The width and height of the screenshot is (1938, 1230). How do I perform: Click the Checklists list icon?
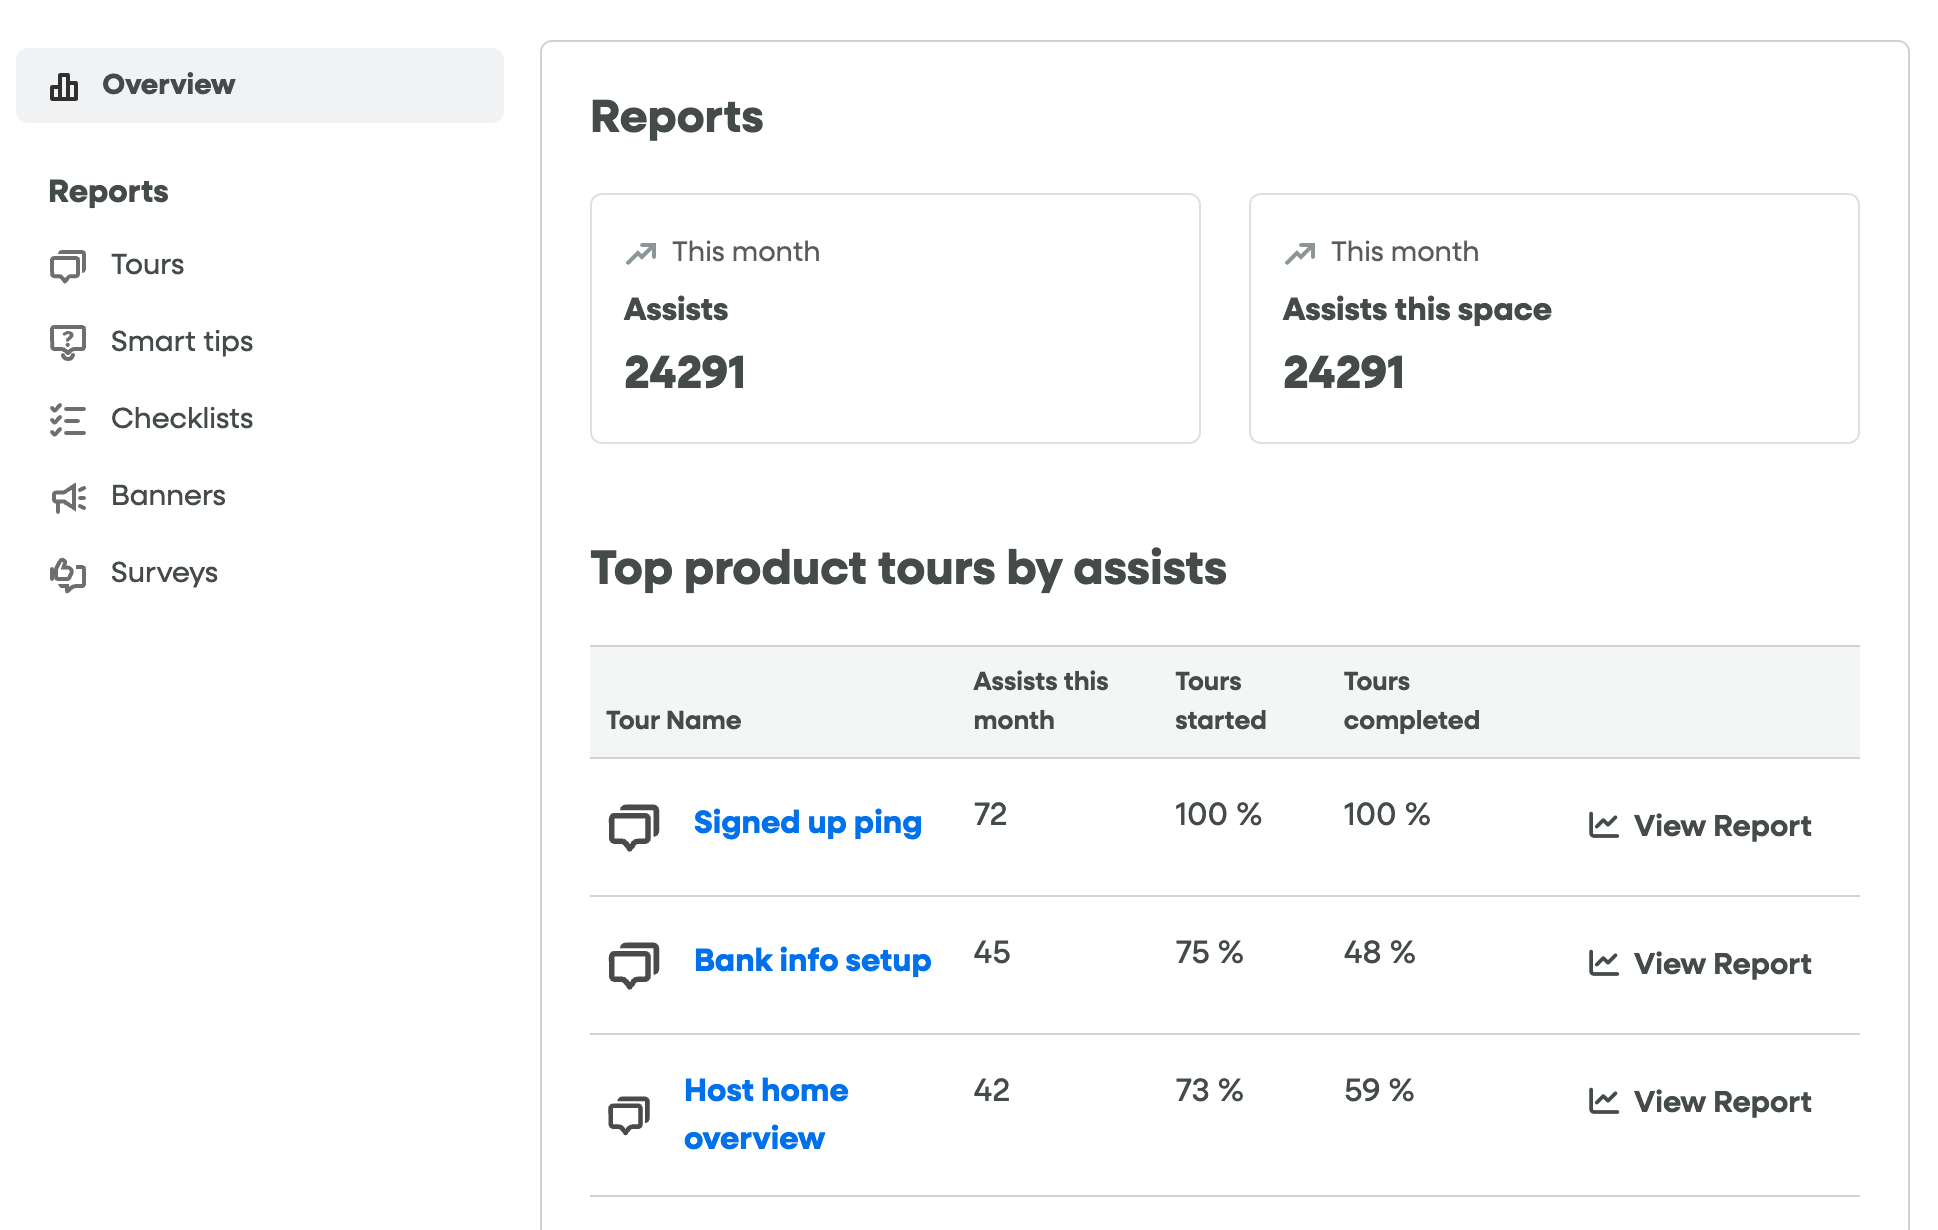pyautogui.click(x=68, y=420)
